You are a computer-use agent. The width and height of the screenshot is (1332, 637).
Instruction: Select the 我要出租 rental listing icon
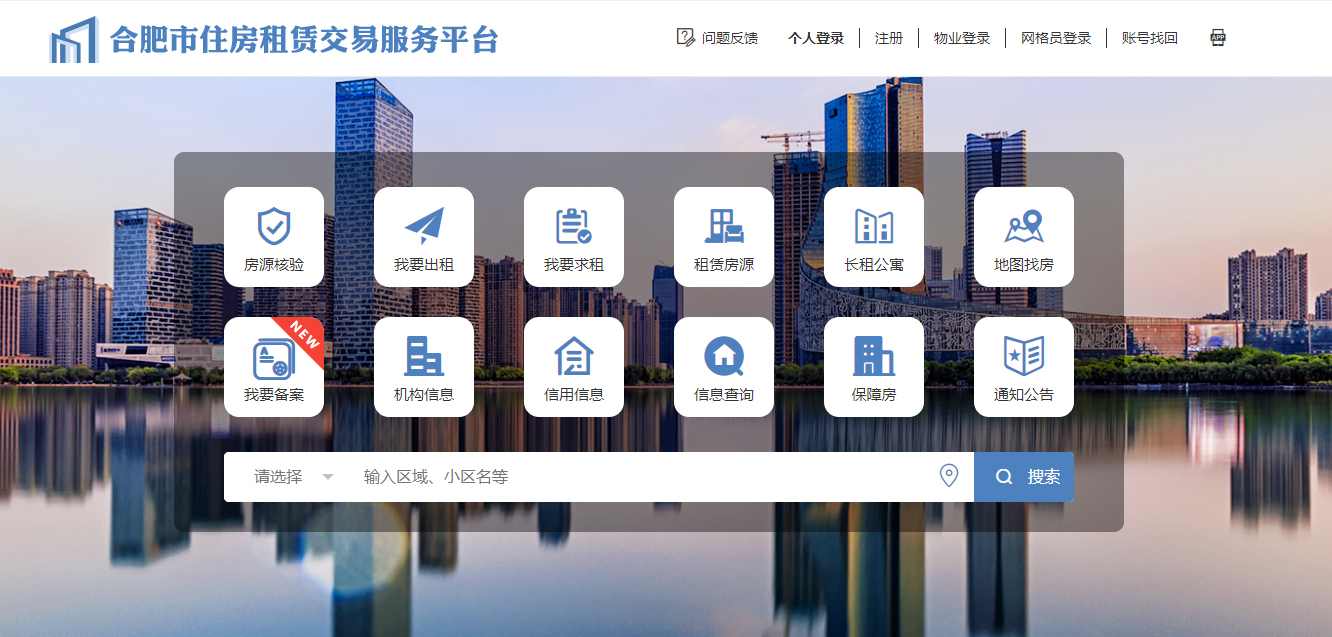[x=424, y=237]
